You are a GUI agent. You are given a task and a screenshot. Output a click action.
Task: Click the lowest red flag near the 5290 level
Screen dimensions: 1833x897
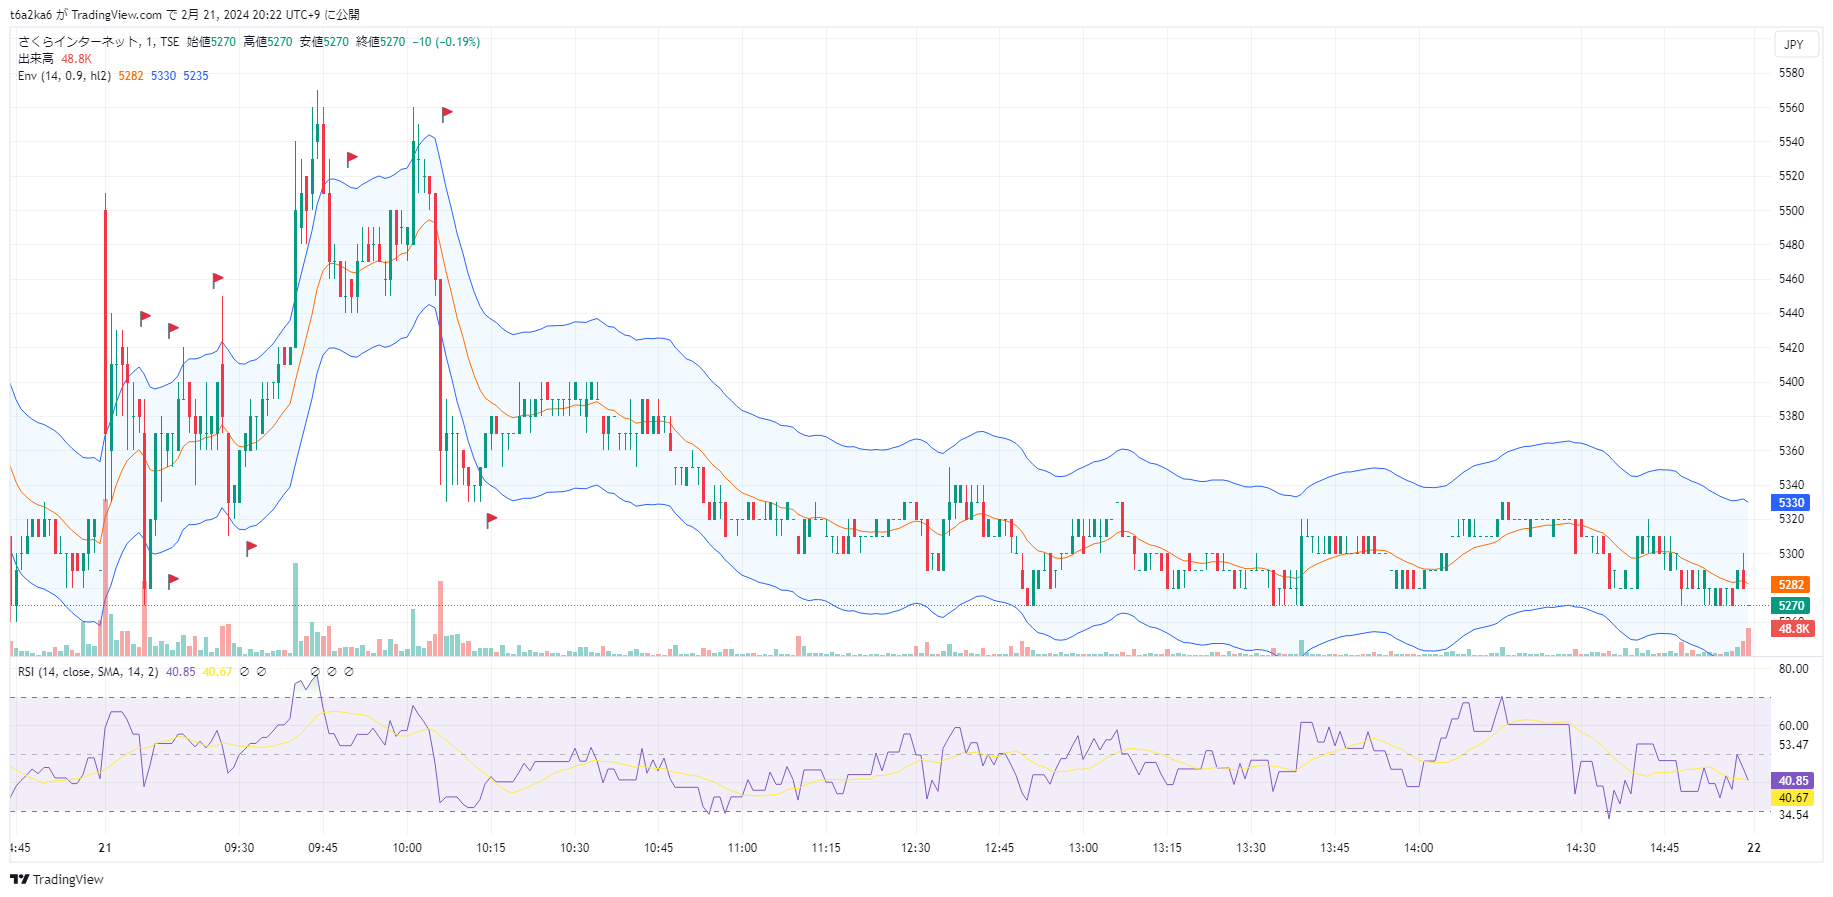[173, 579]
